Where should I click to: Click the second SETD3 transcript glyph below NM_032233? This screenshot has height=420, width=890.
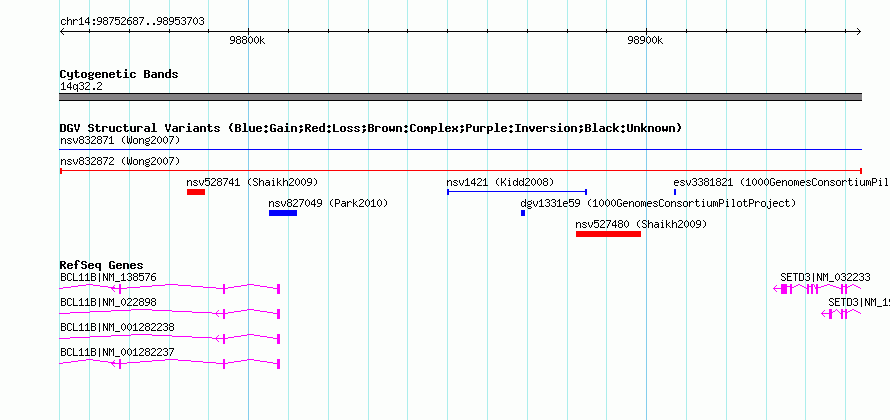coord(842,314)
